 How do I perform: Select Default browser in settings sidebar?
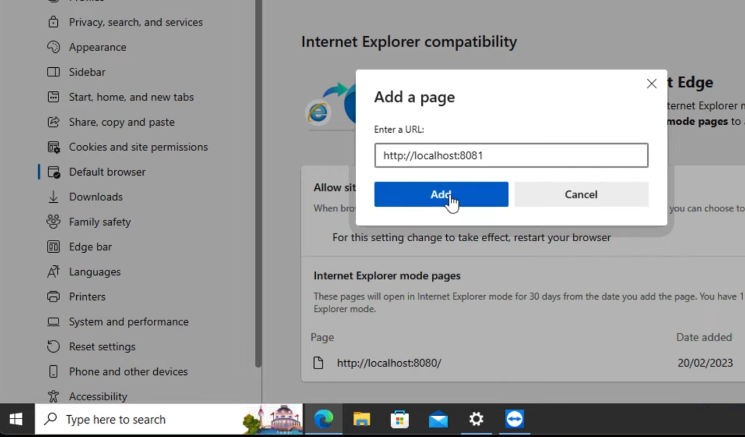[107, 172]
